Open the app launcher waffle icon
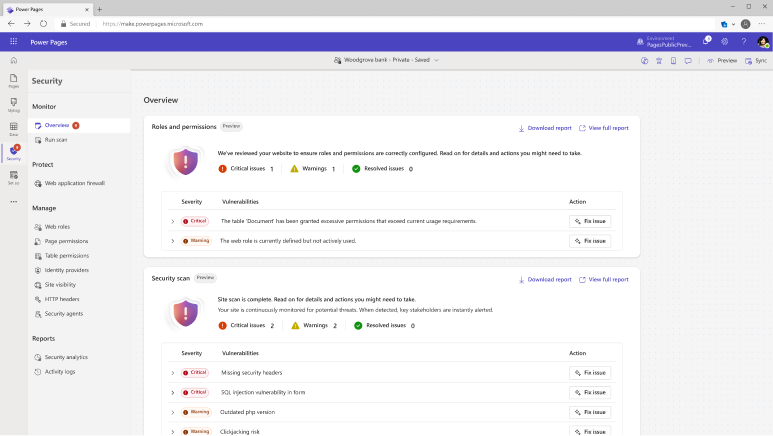Screen dimensions: 773x436 (x=13, y=42)
